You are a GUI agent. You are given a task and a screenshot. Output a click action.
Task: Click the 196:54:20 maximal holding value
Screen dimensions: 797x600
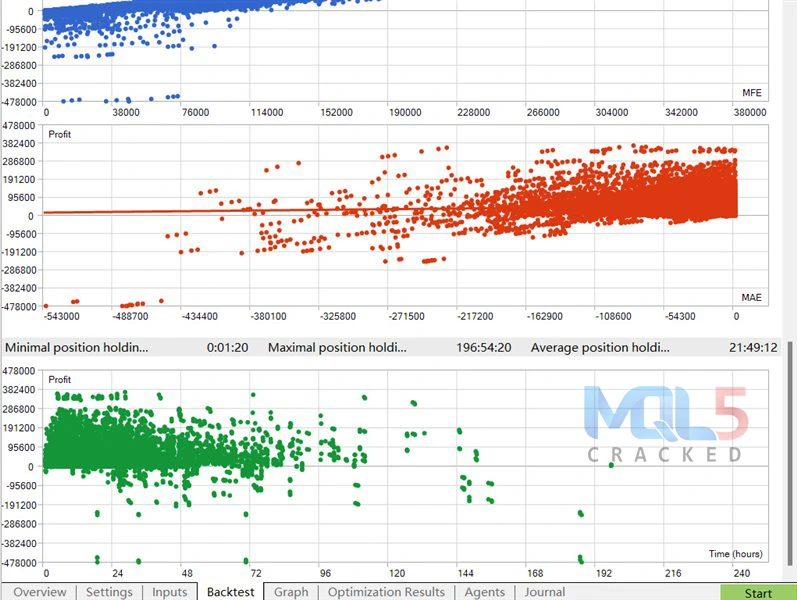click(483, 347)
